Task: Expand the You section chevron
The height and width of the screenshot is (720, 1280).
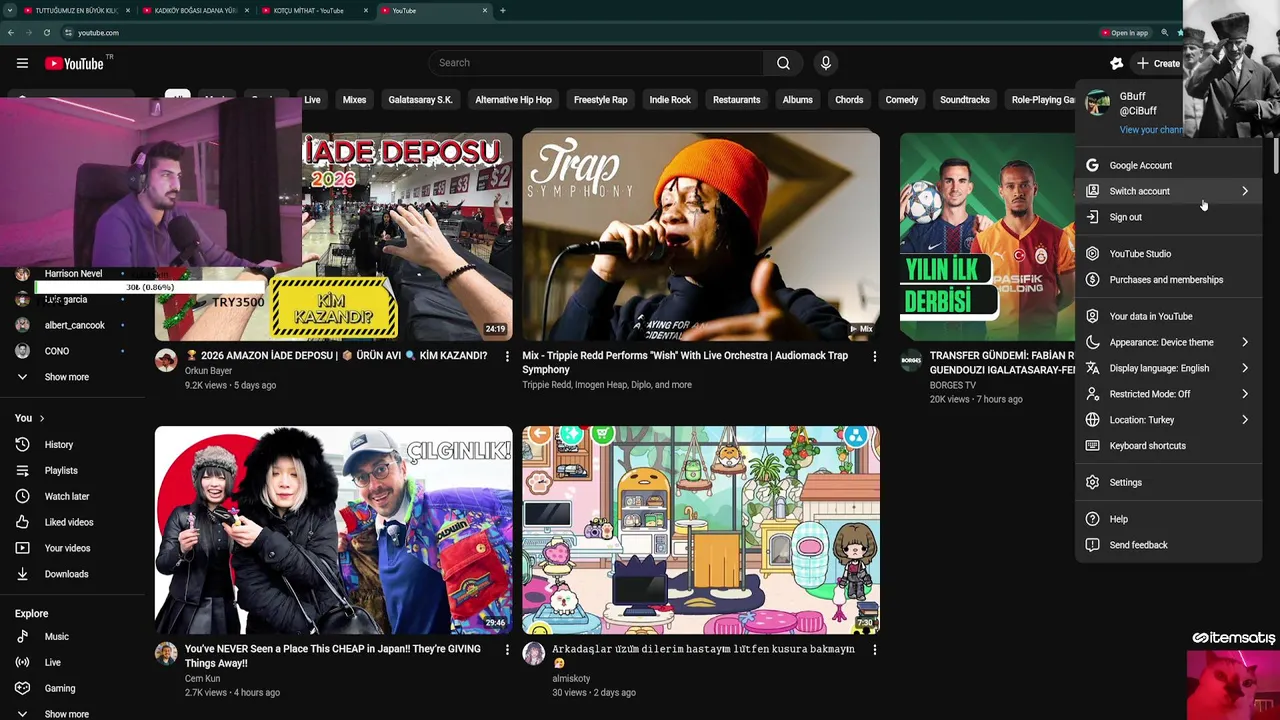Action: click(42, 418)
